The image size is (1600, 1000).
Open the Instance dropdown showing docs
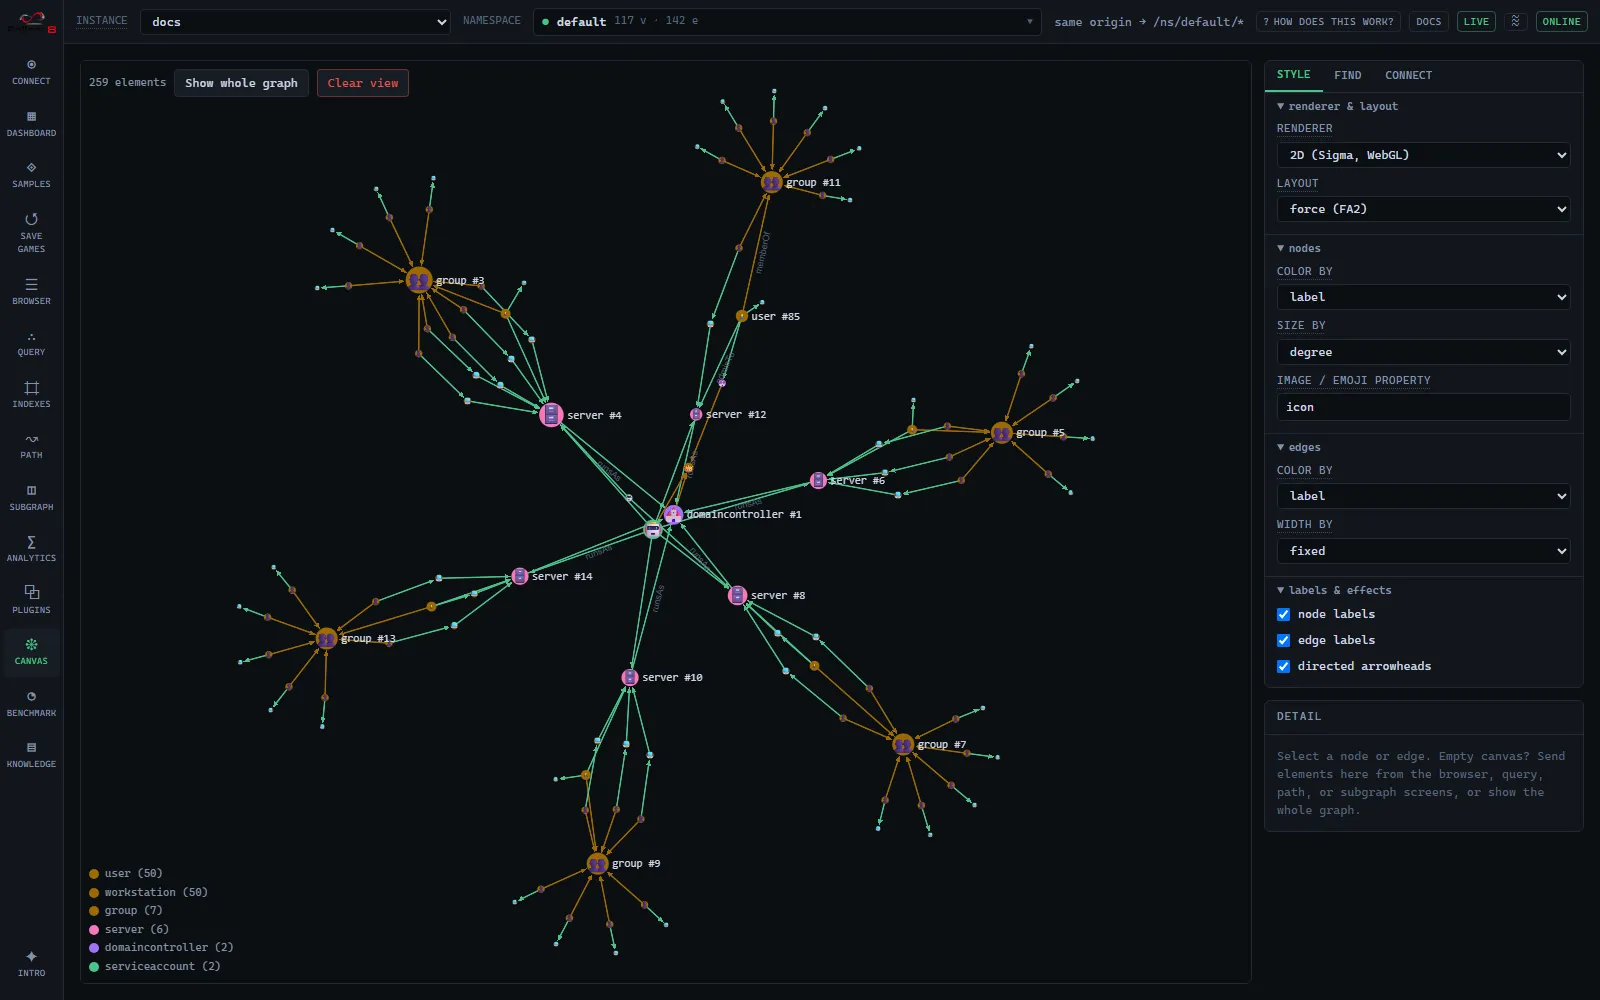295,22
